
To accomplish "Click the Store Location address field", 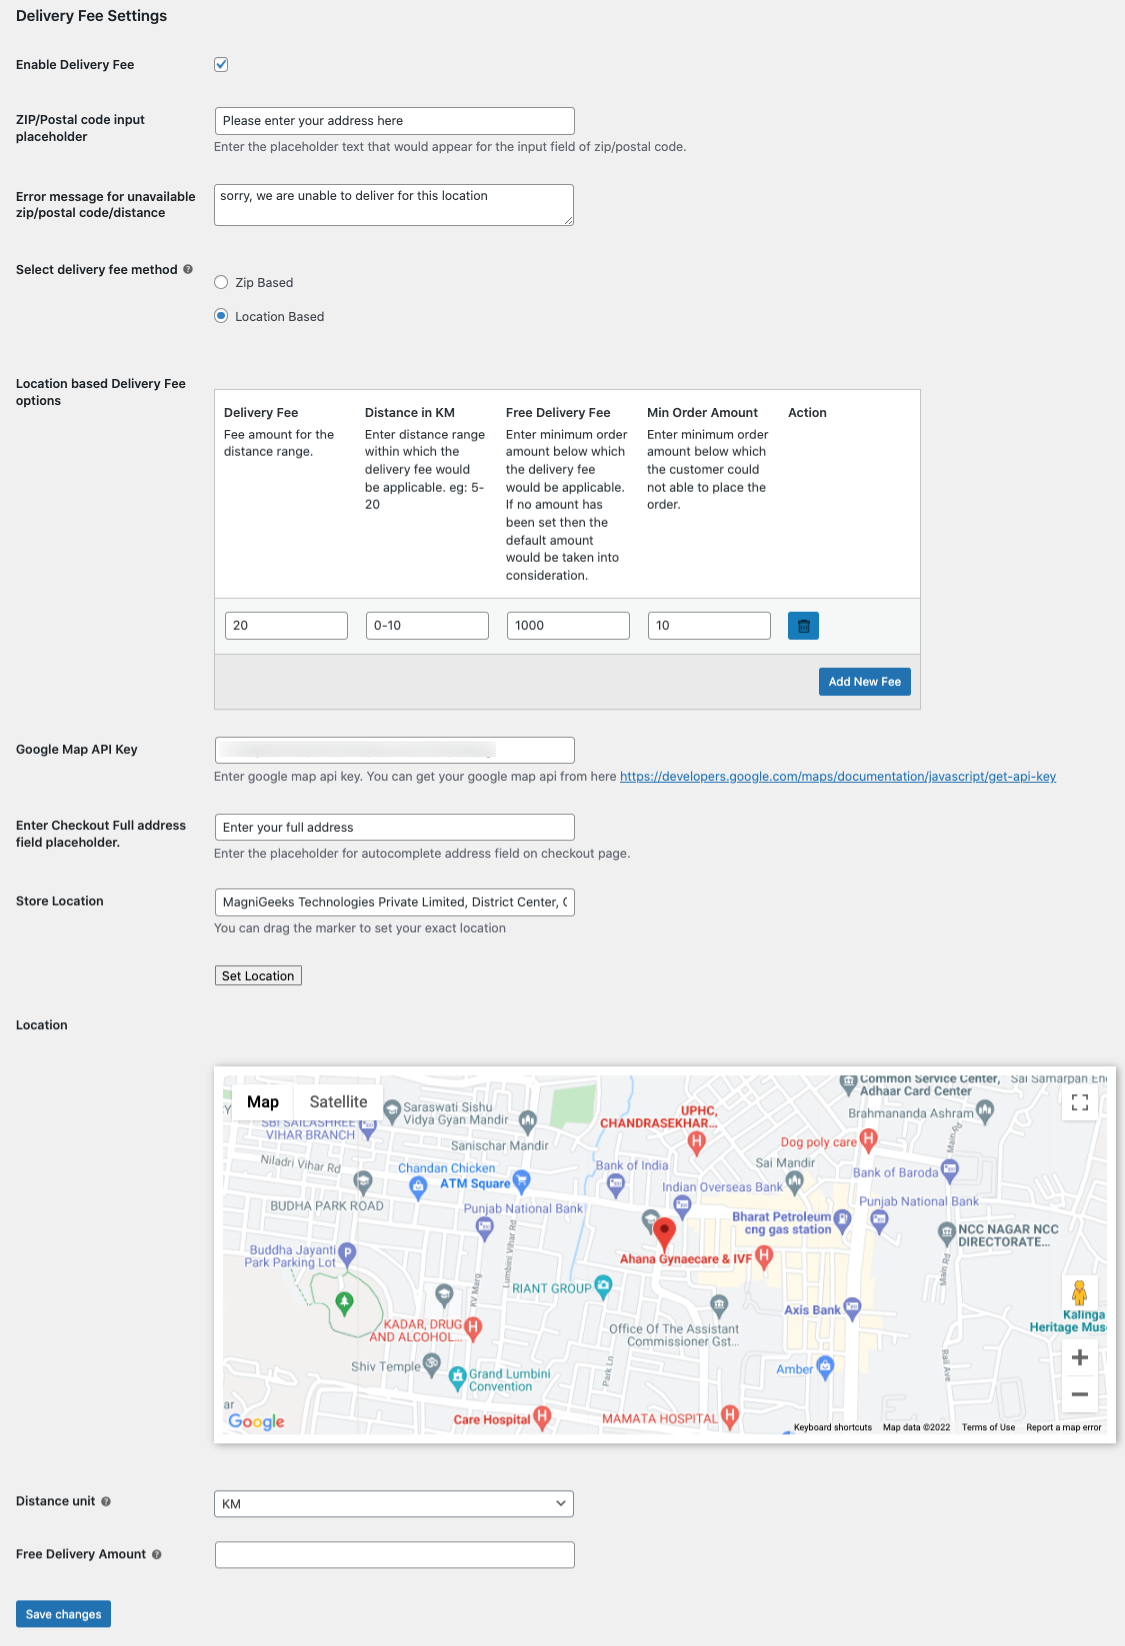I will tap(394, 902).
